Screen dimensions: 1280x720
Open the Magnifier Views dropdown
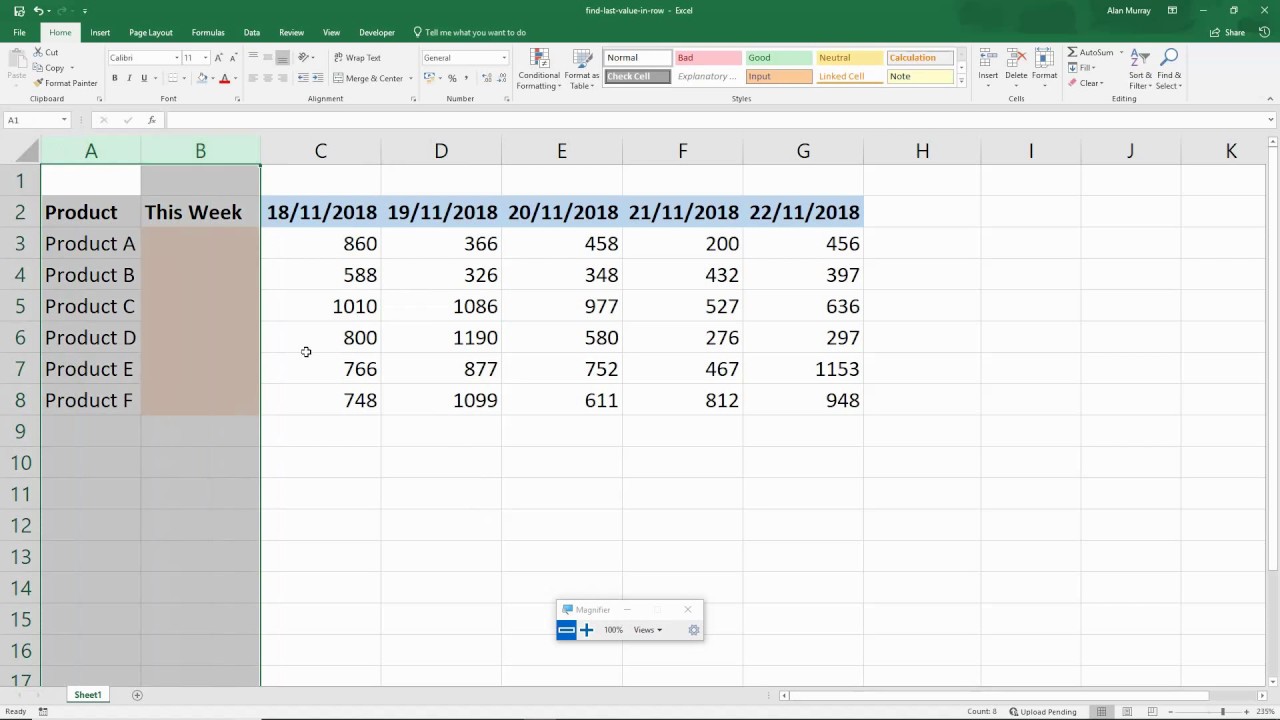647,630
